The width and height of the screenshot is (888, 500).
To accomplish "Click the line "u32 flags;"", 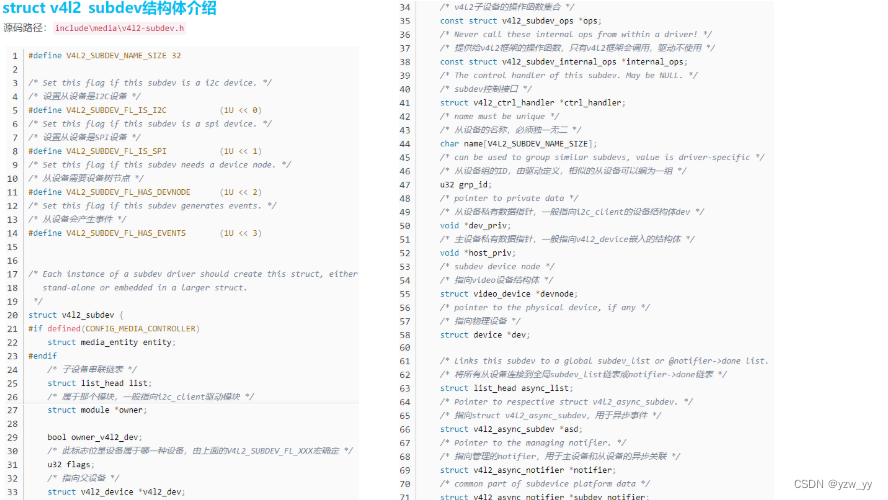I will pyautogui.click(x=71, y=464).
